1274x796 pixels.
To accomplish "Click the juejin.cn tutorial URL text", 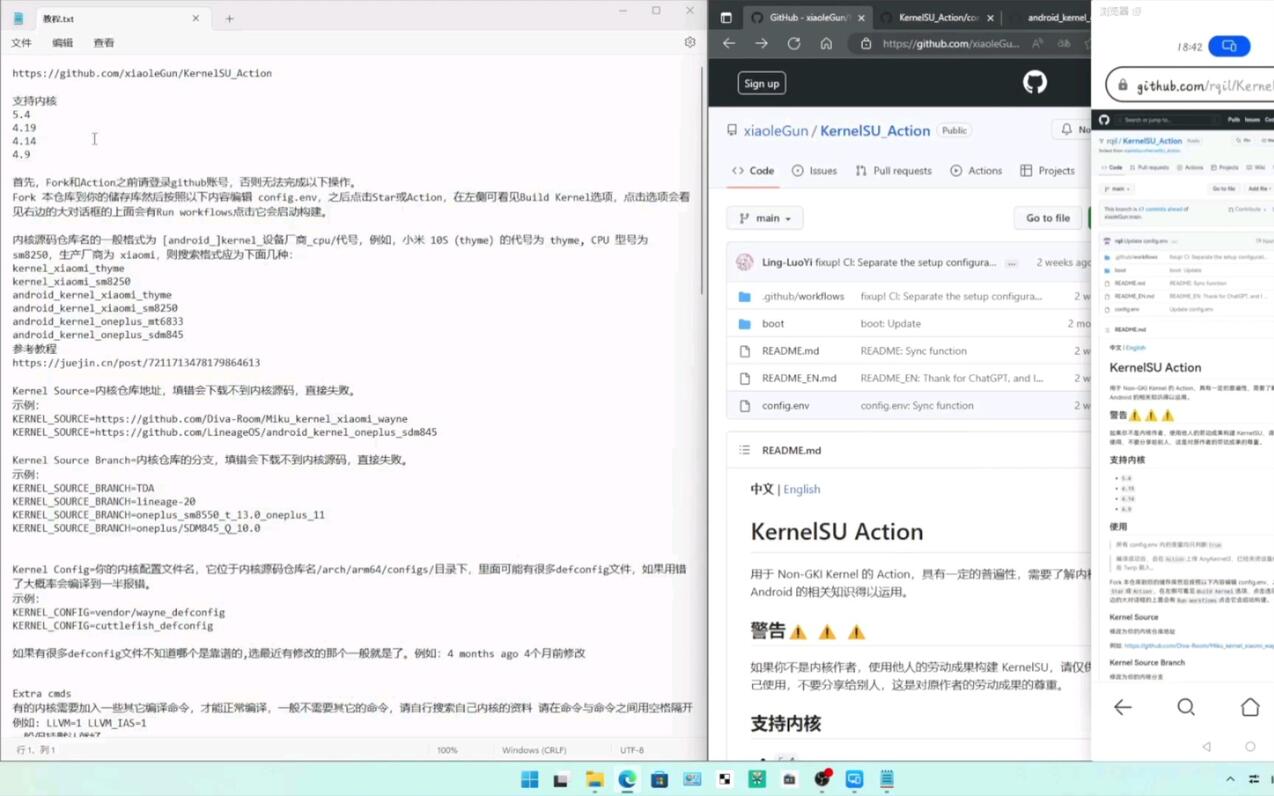I will pyautogui.click(x=136, y=363).
